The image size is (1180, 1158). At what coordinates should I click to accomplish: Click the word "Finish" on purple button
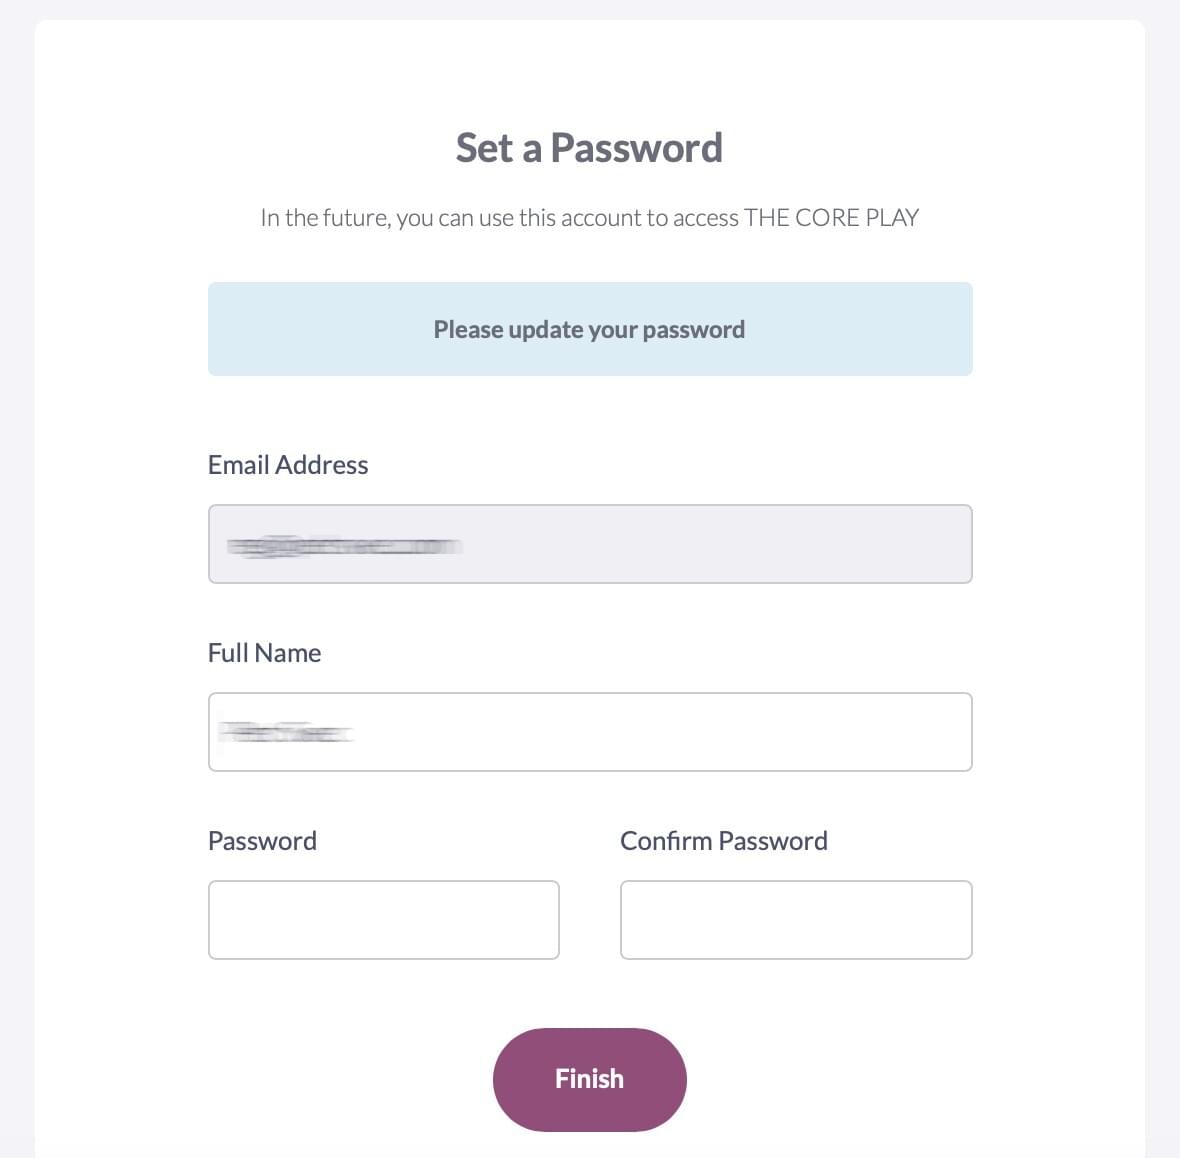tap(589, 1079)
